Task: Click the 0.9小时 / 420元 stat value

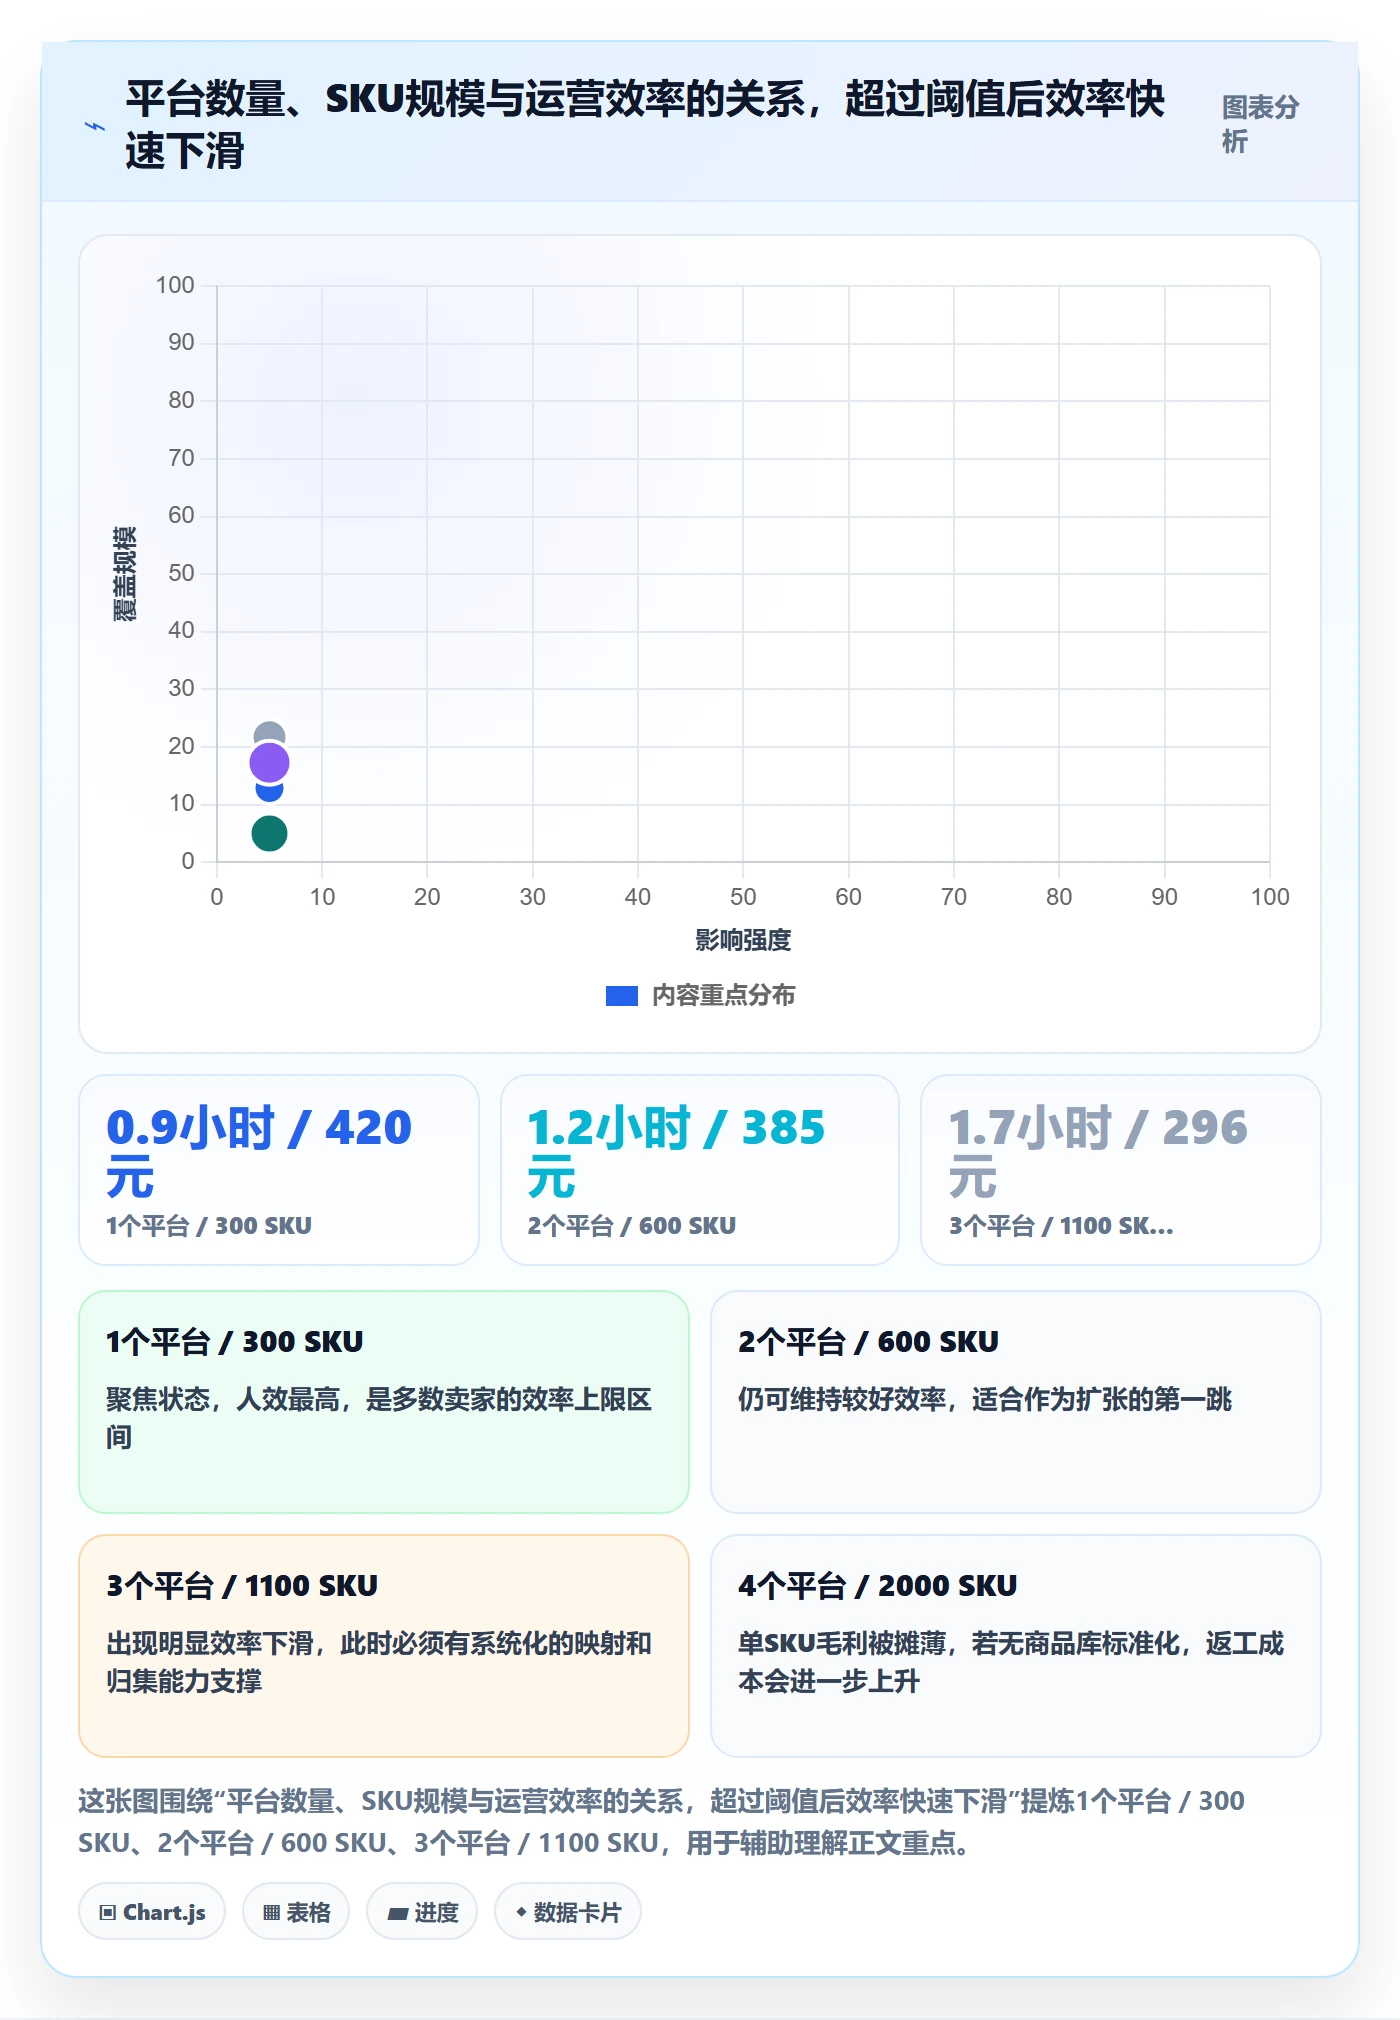Action: (x=259, y=1152)
